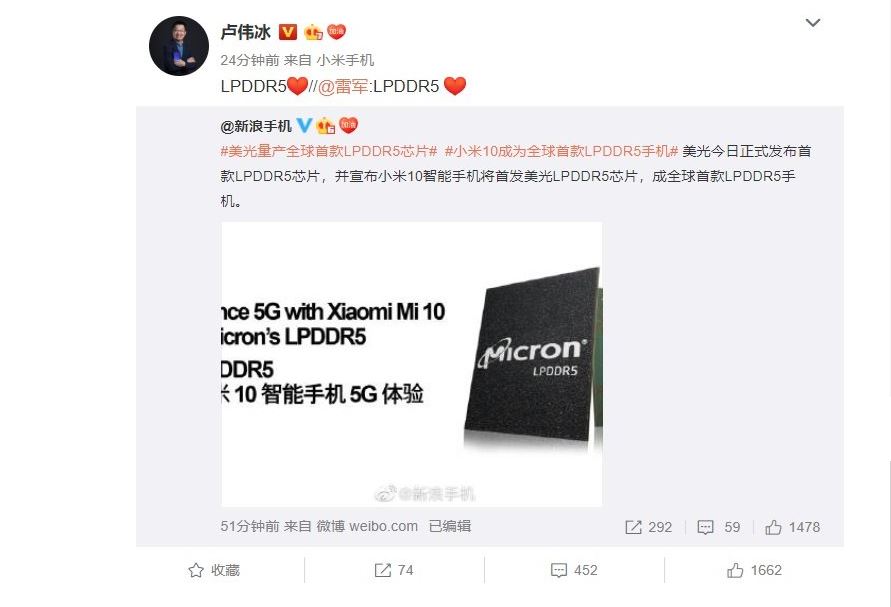Open the @雷军 mention link
The image size is (891, 607).
pos(343,86)
